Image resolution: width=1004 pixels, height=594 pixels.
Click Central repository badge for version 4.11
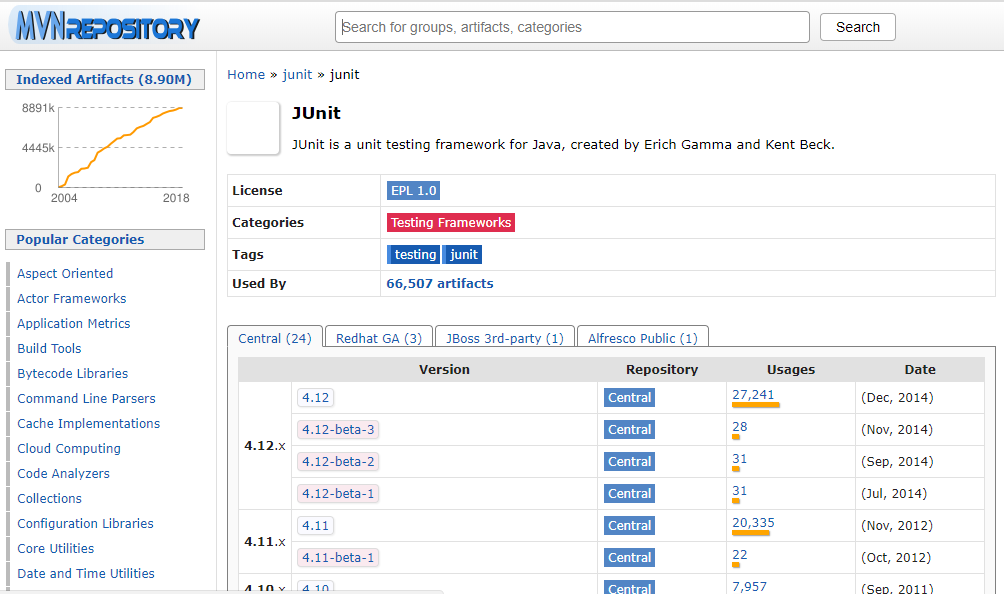(629, 526)
